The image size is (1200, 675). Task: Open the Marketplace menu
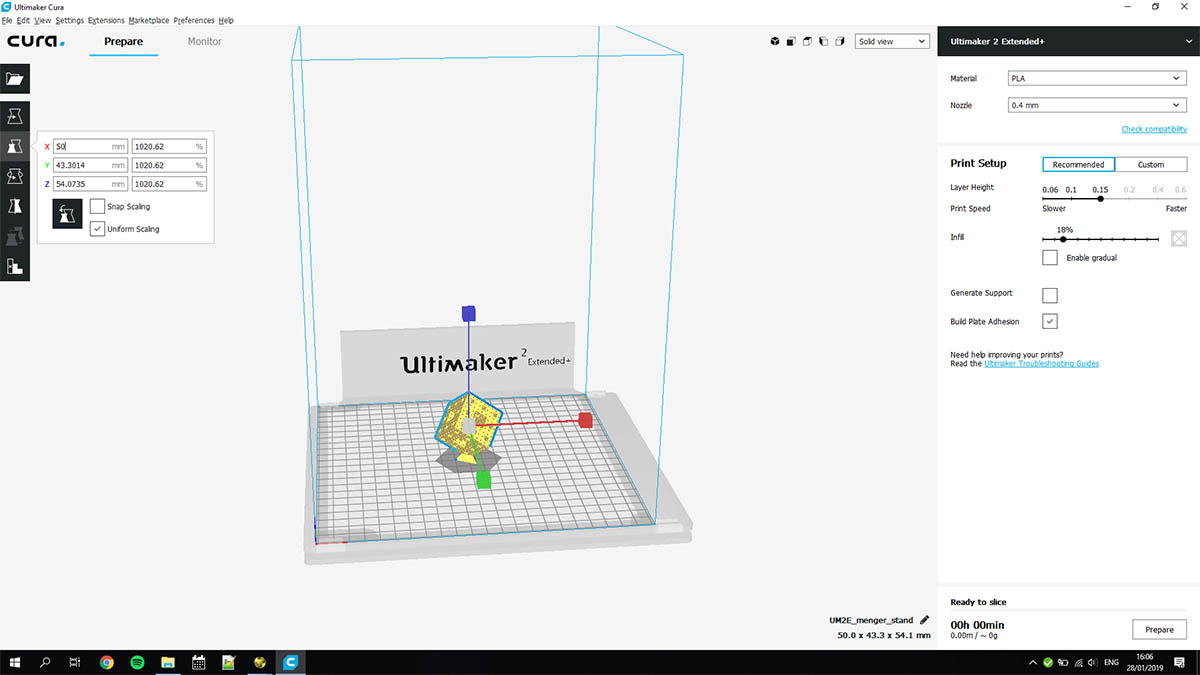149,20
